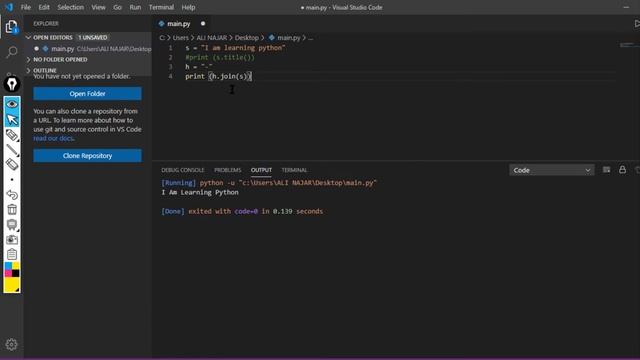Click the Open Folder button
The image size is (640, 360).
pyautogui.click(x=87, y=93)
